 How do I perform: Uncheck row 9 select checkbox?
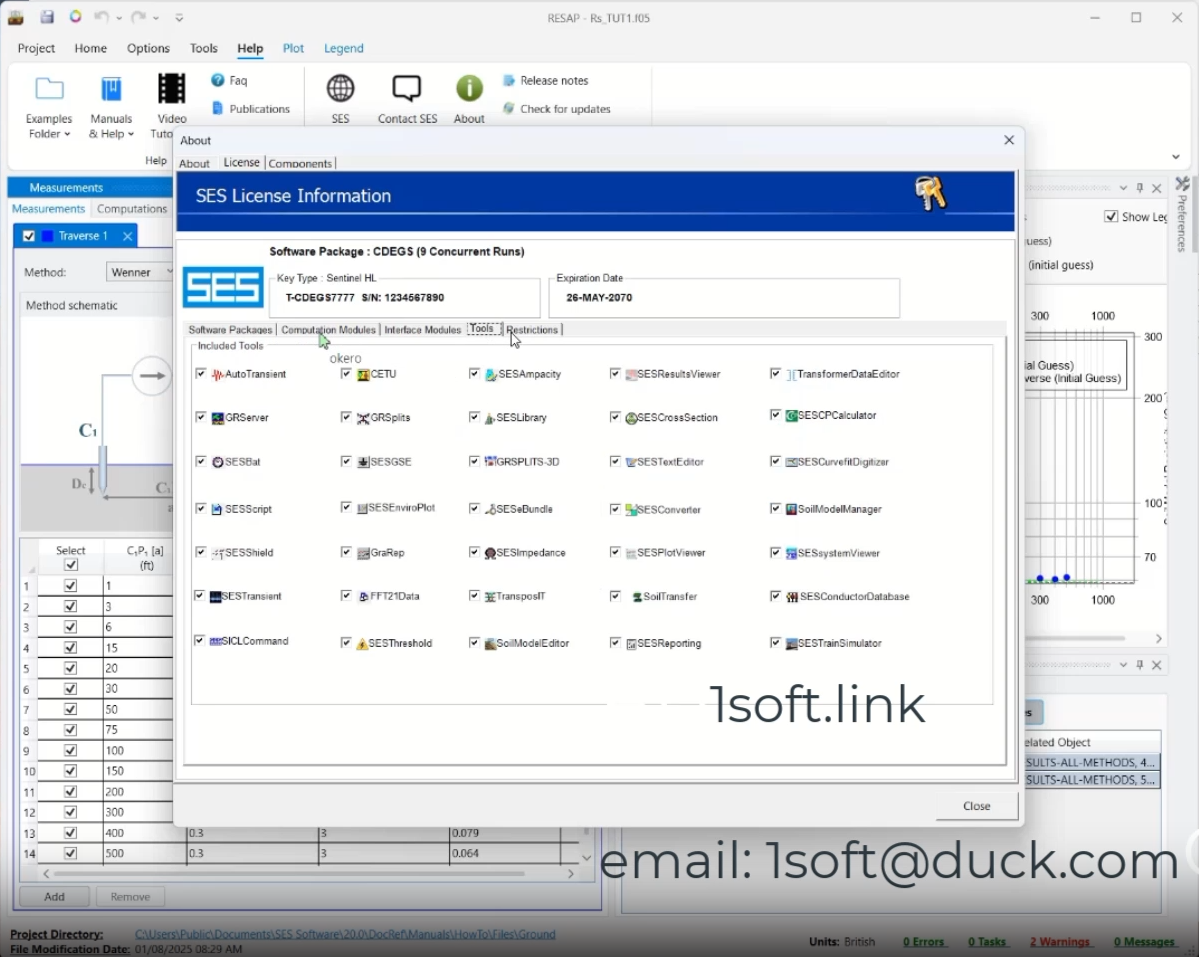click(x=70, y=751)
